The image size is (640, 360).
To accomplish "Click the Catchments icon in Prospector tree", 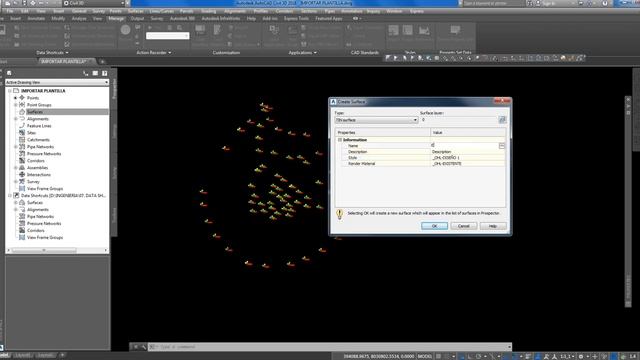I will [22, 140].
